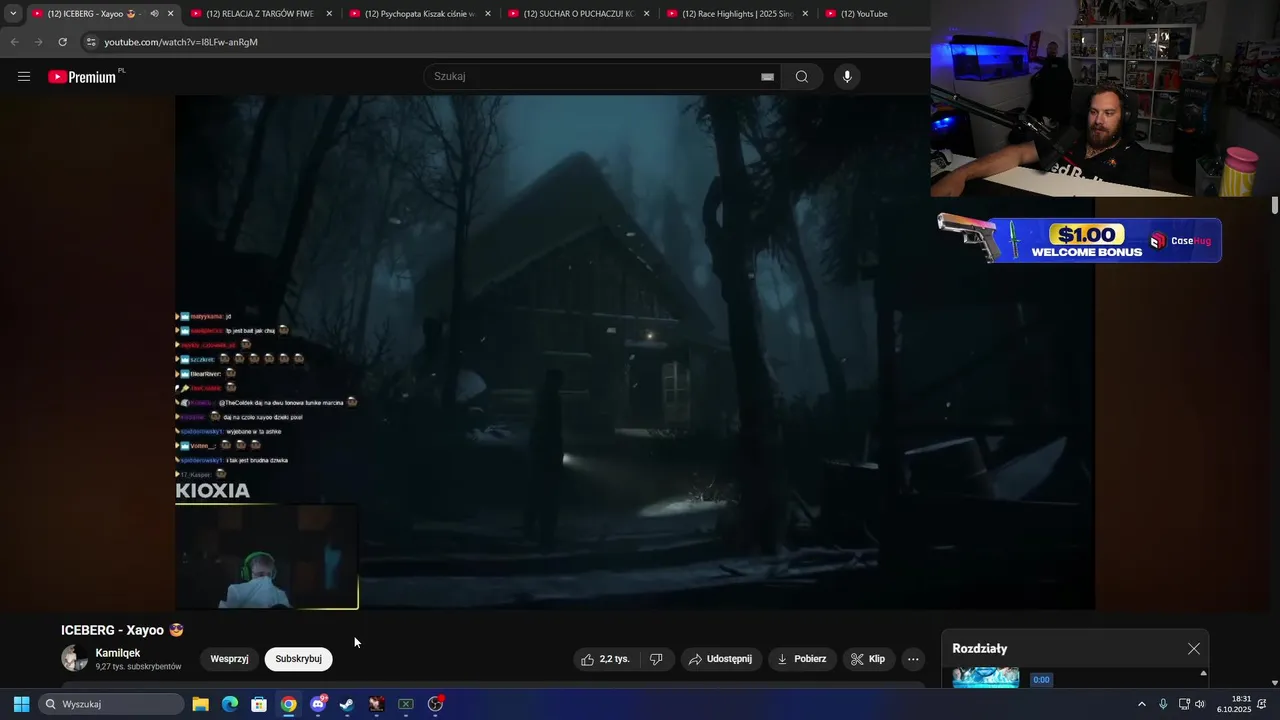Click the Pobierz download button
The height and width of the screenshot is (720, 1280).
point(801,659)
